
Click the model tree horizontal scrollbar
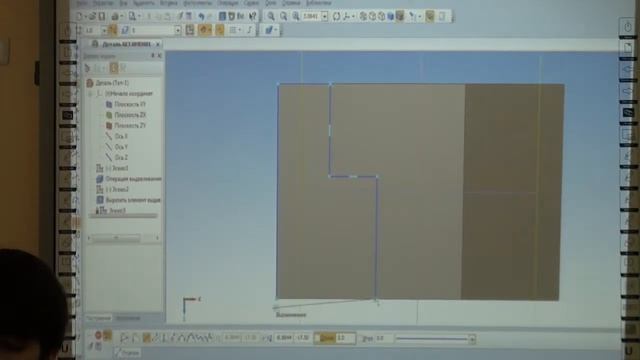click(x=123, y=238)
